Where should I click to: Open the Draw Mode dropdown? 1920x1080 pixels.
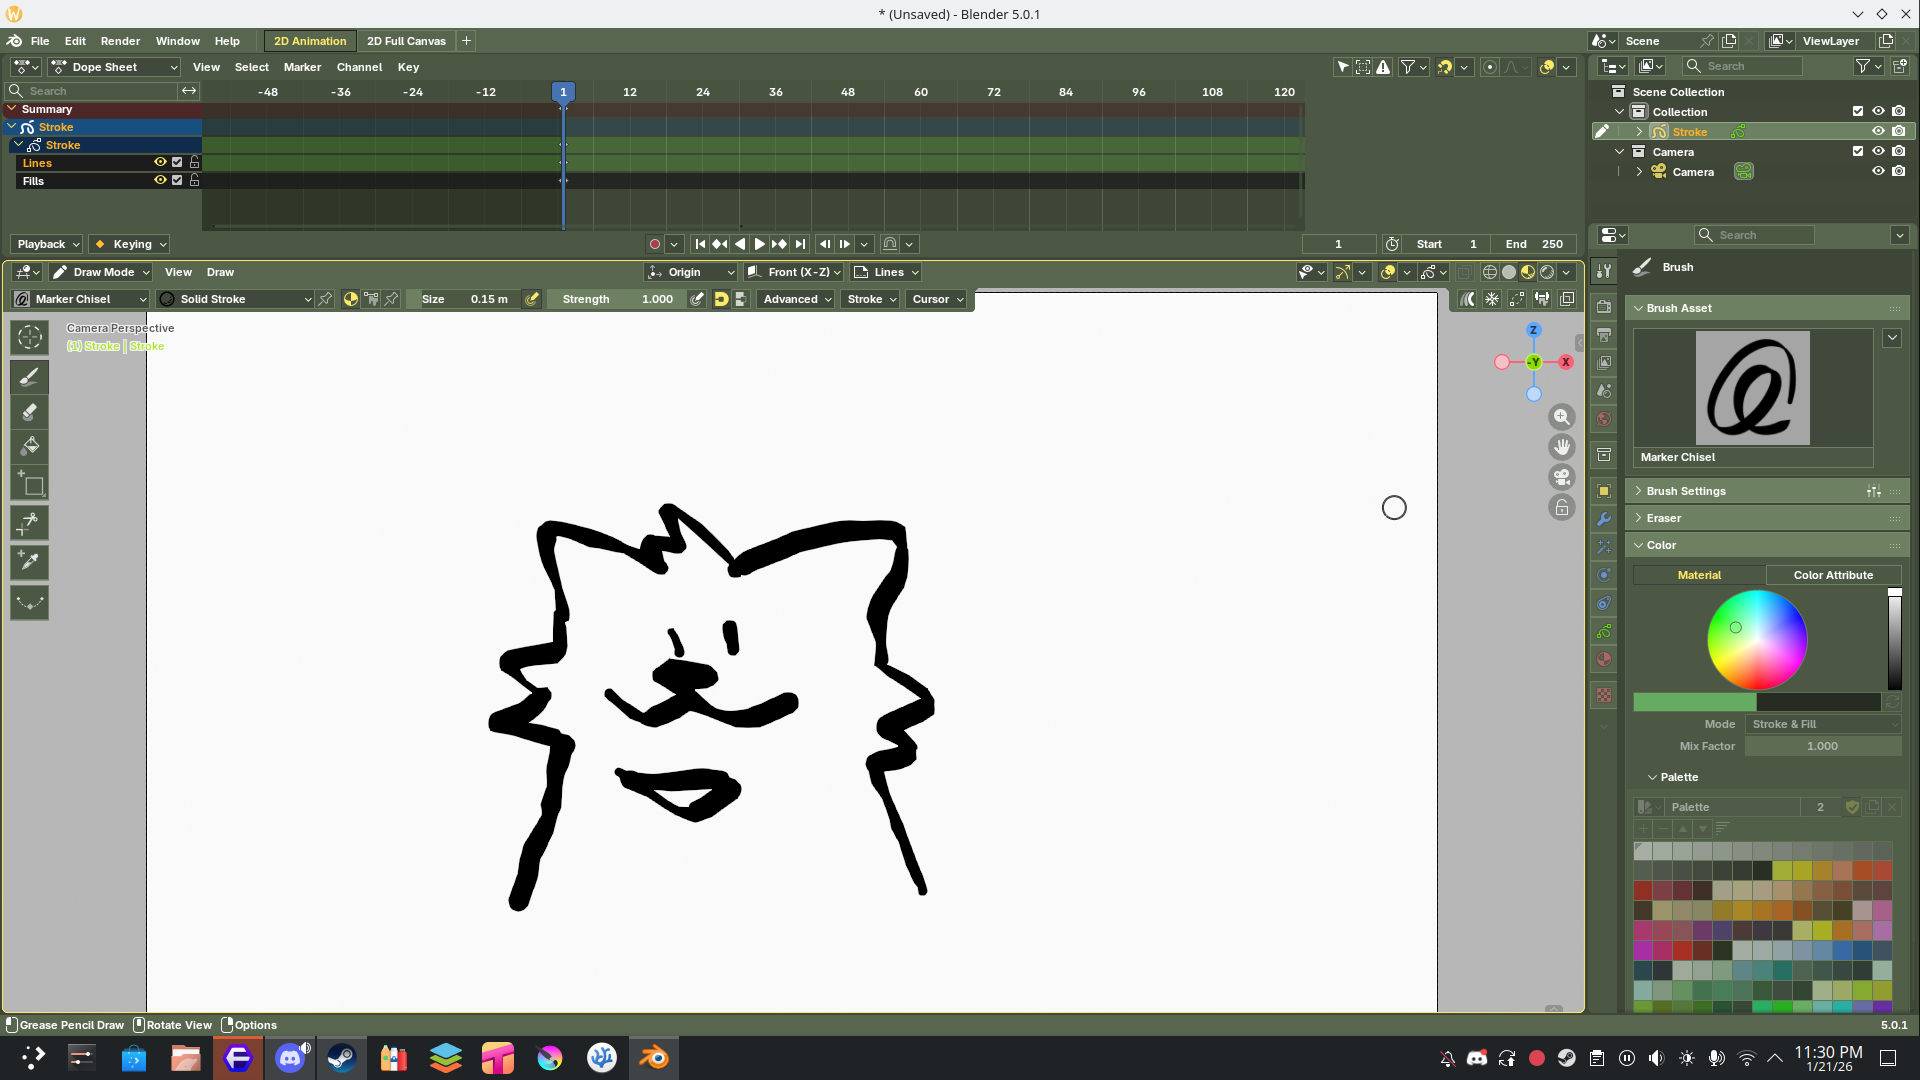click(102, 272)
